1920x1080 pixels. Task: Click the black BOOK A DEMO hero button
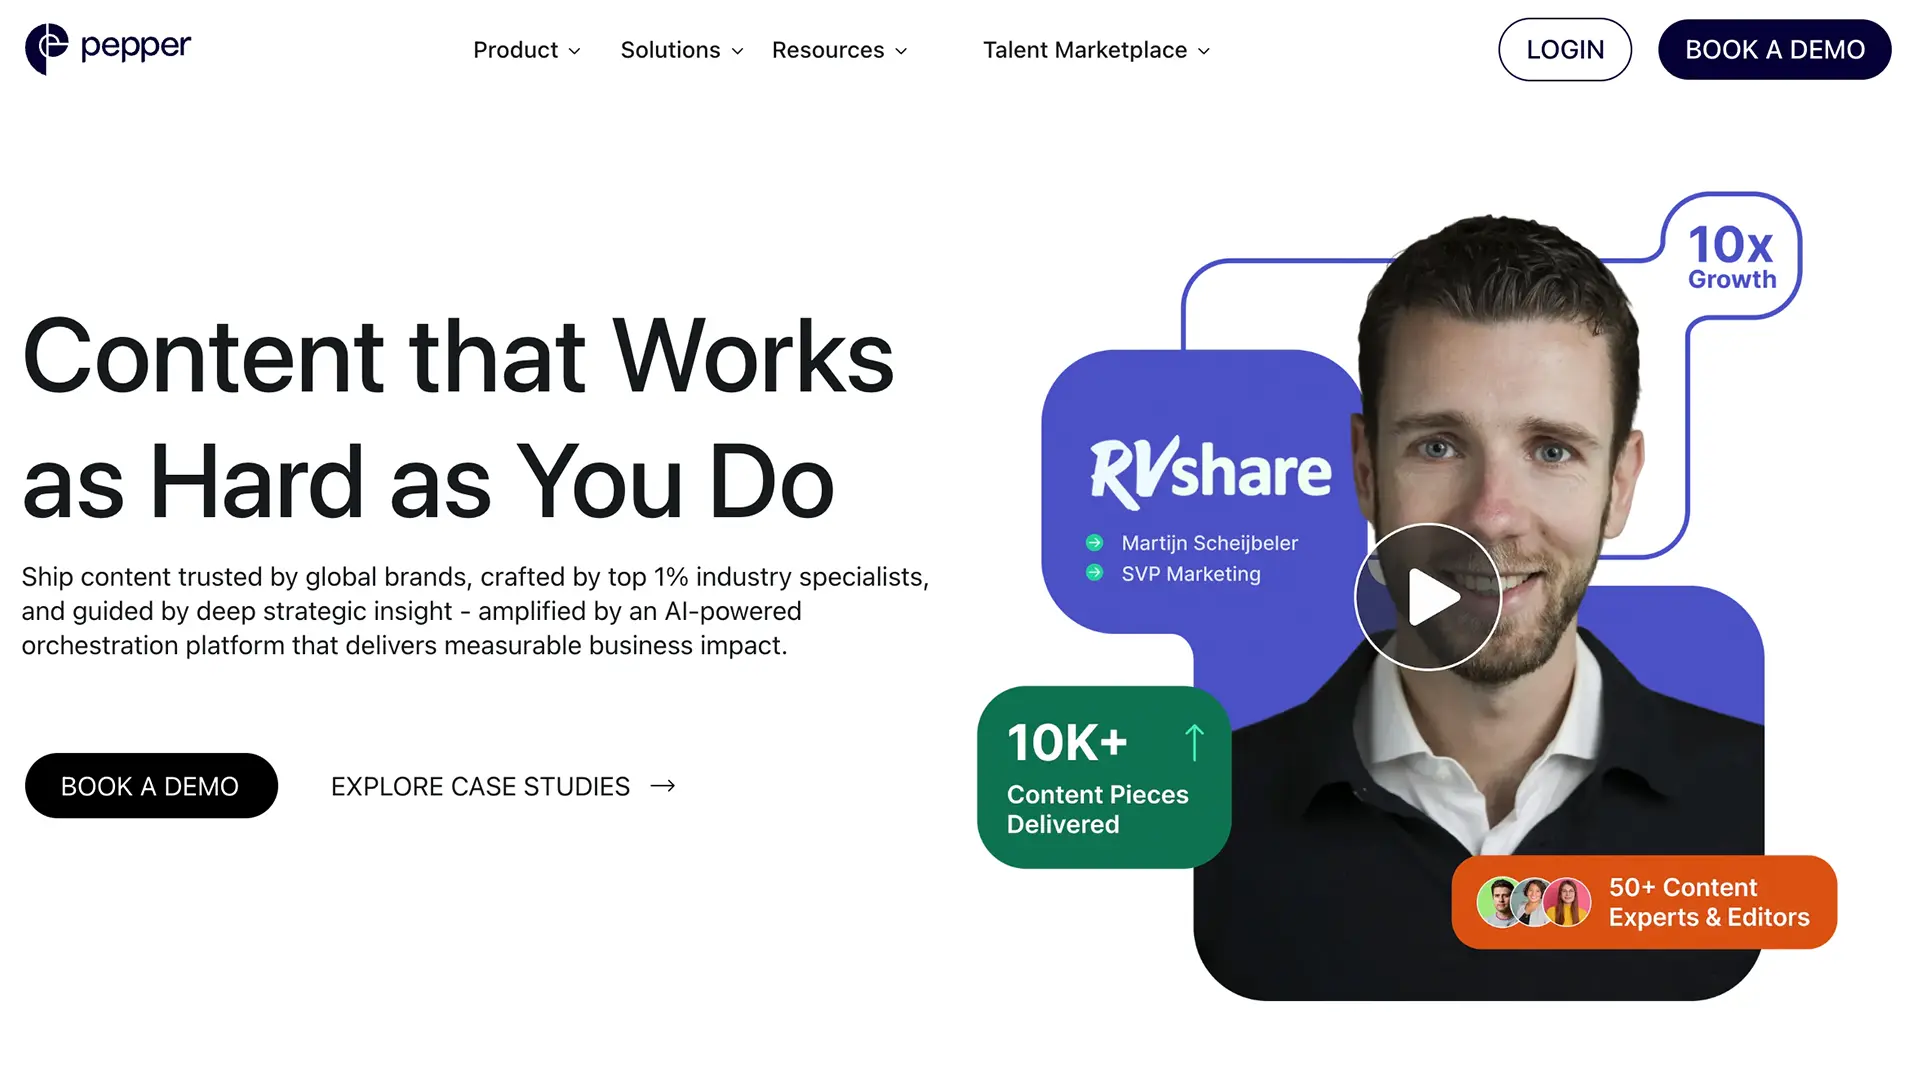(x=151, y=786)
